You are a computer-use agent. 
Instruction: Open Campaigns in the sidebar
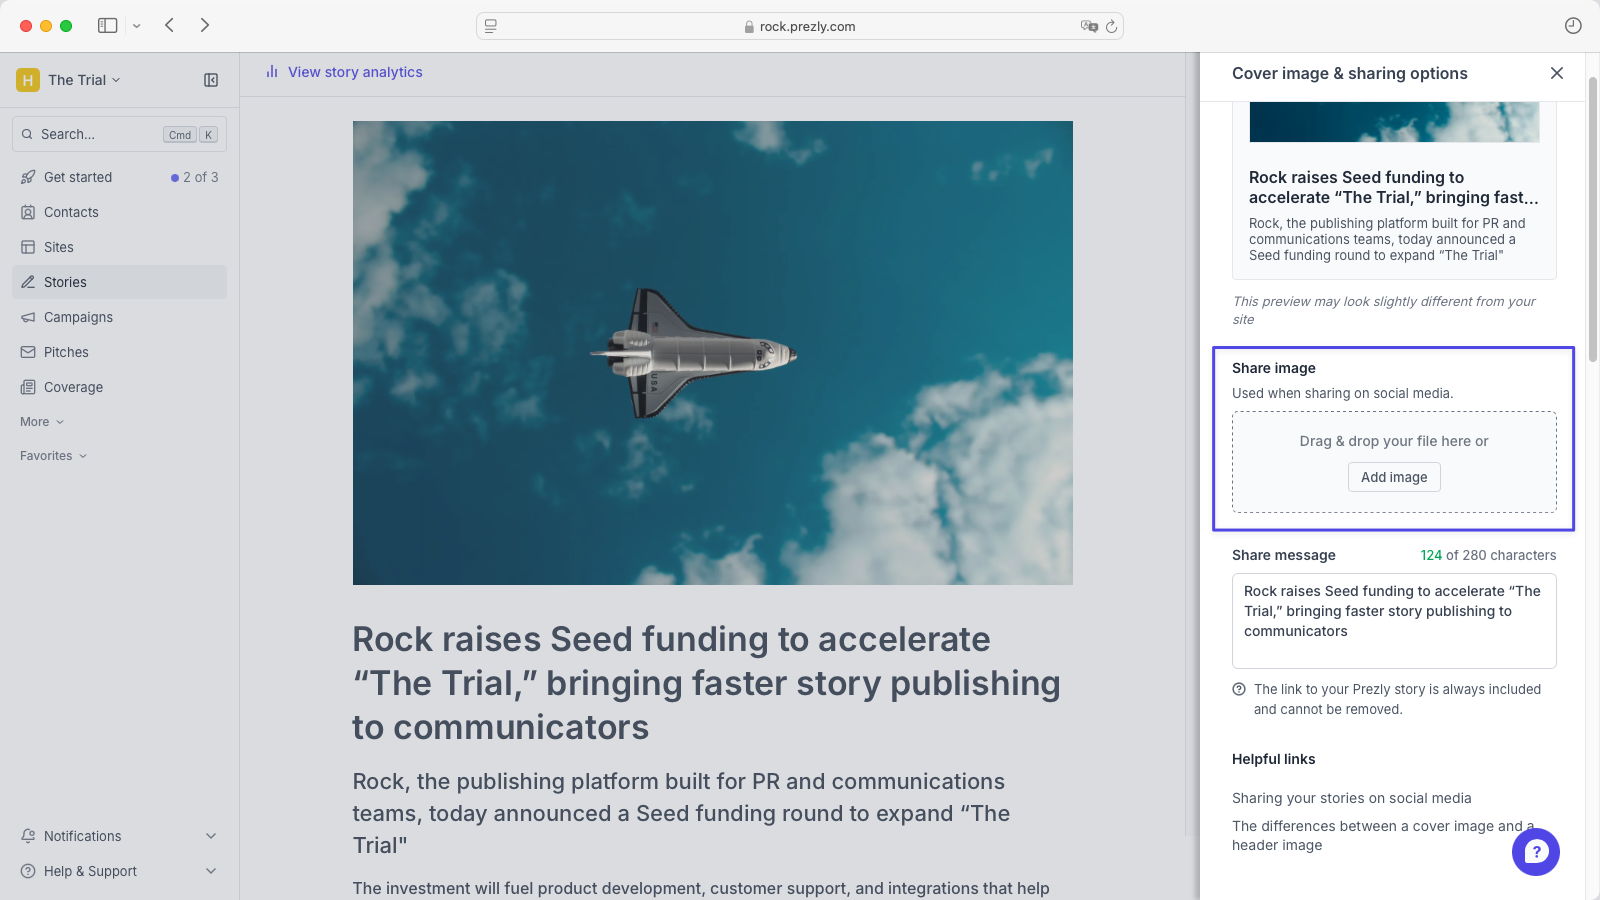point(78,317)
